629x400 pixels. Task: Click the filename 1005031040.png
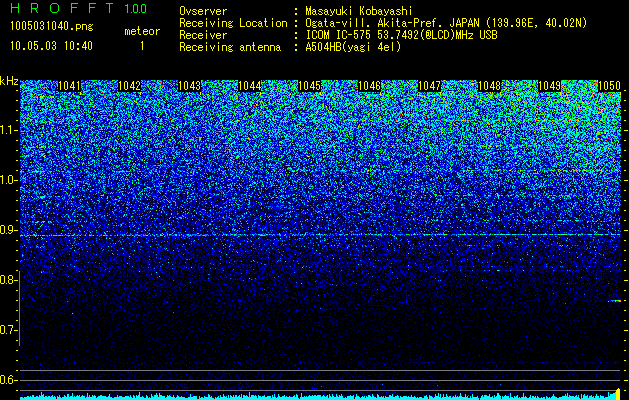tap(52, 27)
